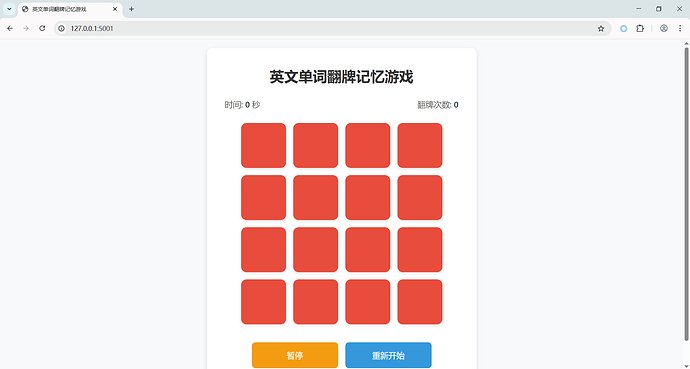
Task: Flip the second card in row two
Action: coord(316,197)
